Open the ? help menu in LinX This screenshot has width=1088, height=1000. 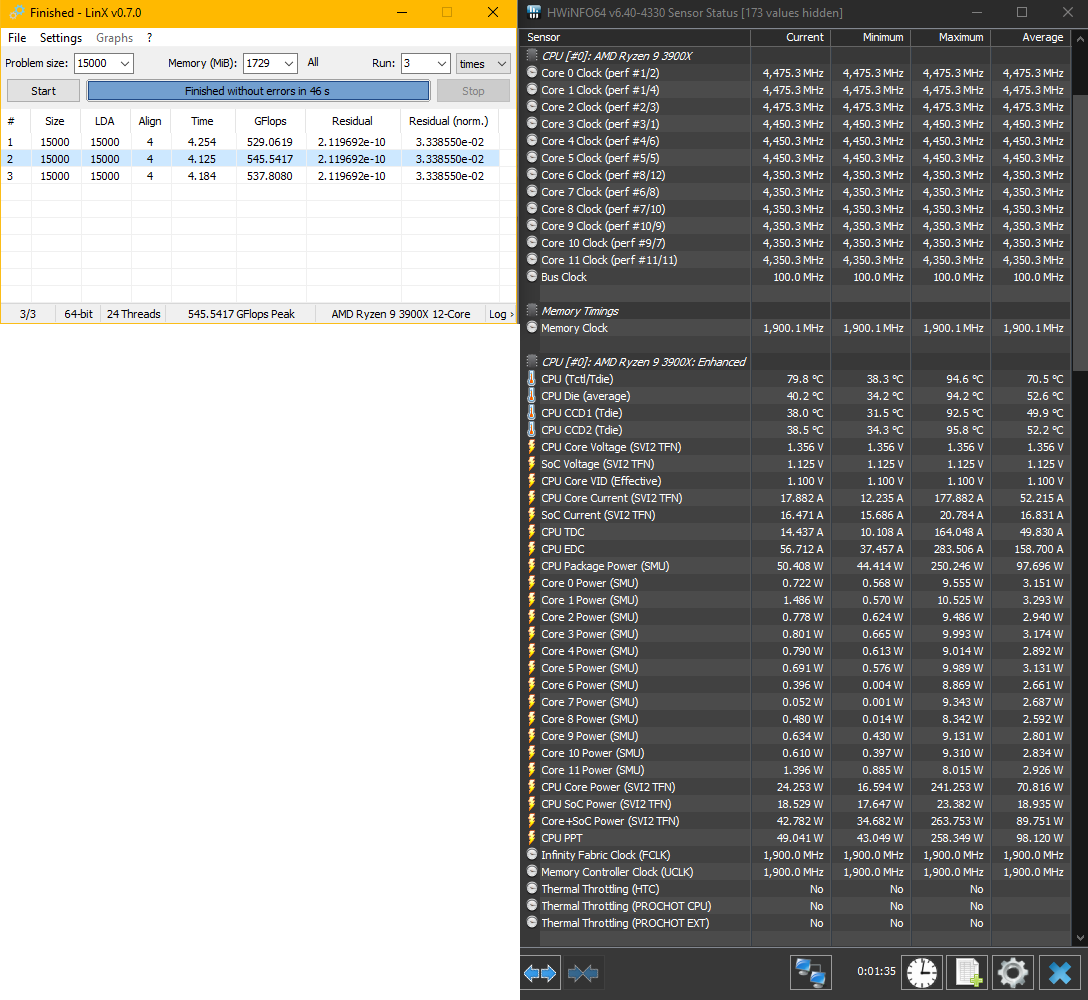pyautogui.click(x=149, y=37)
